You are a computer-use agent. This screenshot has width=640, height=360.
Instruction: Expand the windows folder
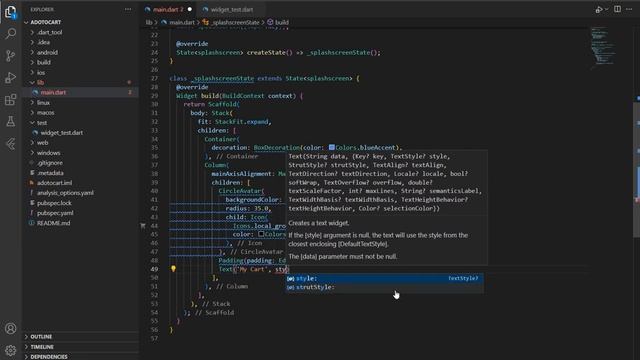pyautogui.click(x=49, y=153)
